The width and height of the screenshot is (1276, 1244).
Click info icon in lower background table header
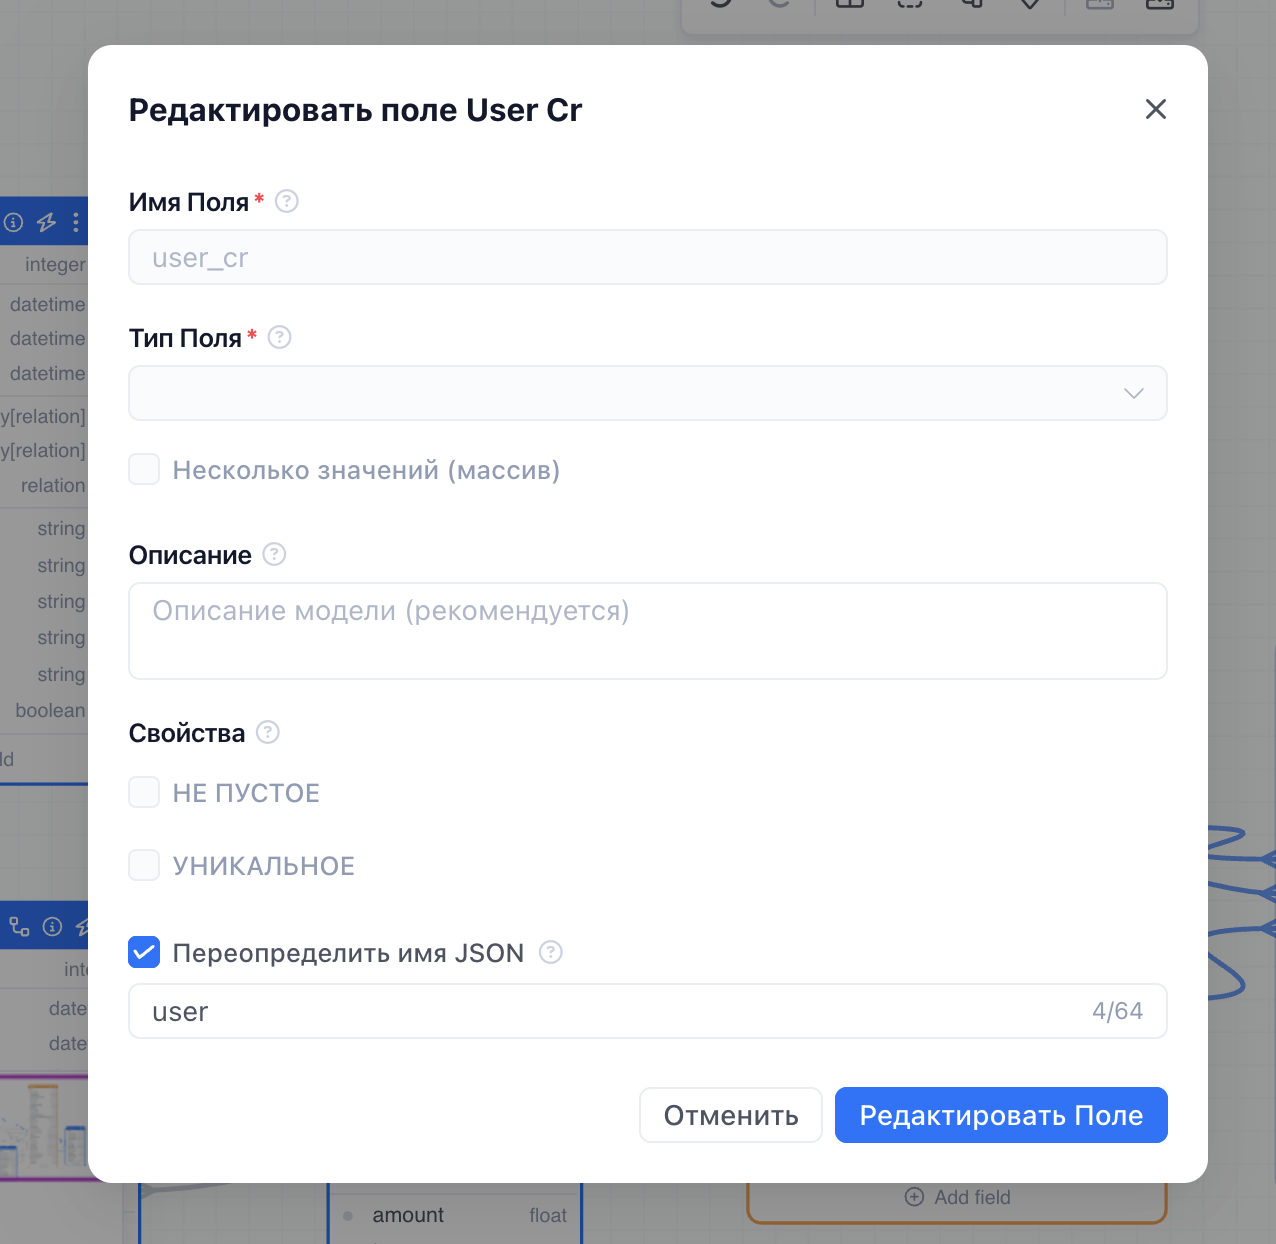pos(53,927)
